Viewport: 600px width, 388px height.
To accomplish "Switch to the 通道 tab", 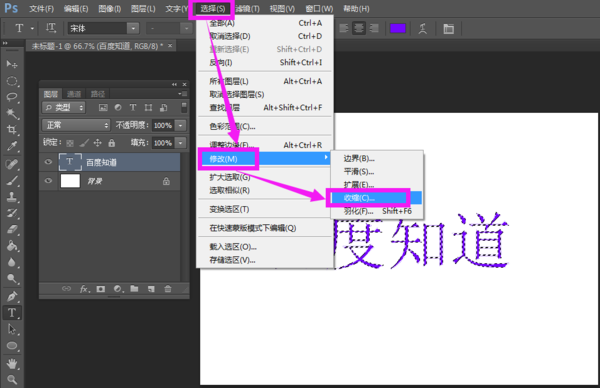I will (74, 94).
